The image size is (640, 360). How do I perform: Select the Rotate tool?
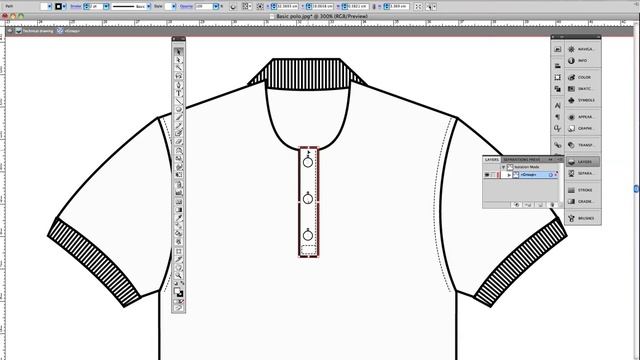tap(178, 151)
